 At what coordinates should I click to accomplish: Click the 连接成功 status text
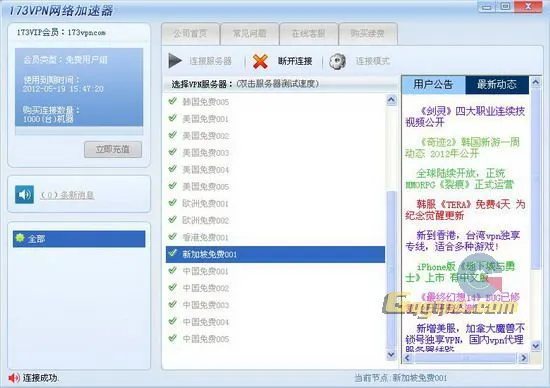coord(40,378)
